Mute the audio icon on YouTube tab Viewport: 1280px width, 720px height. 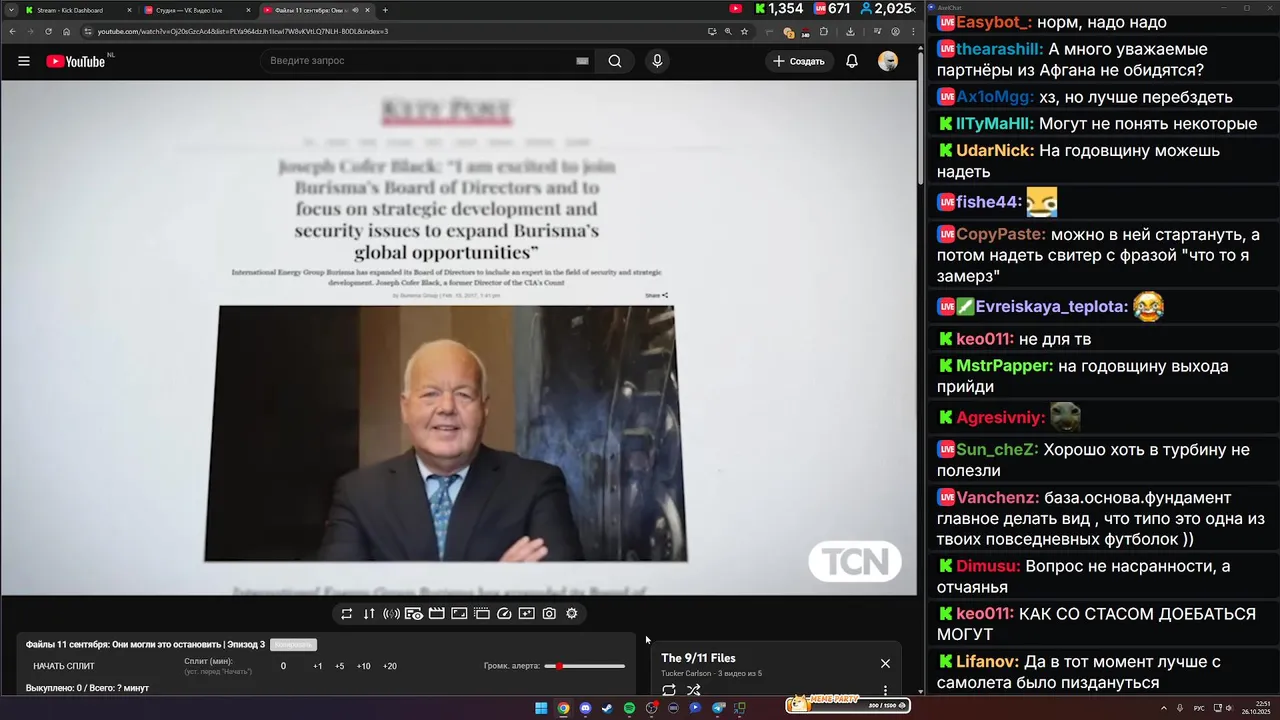coord(354,10)
